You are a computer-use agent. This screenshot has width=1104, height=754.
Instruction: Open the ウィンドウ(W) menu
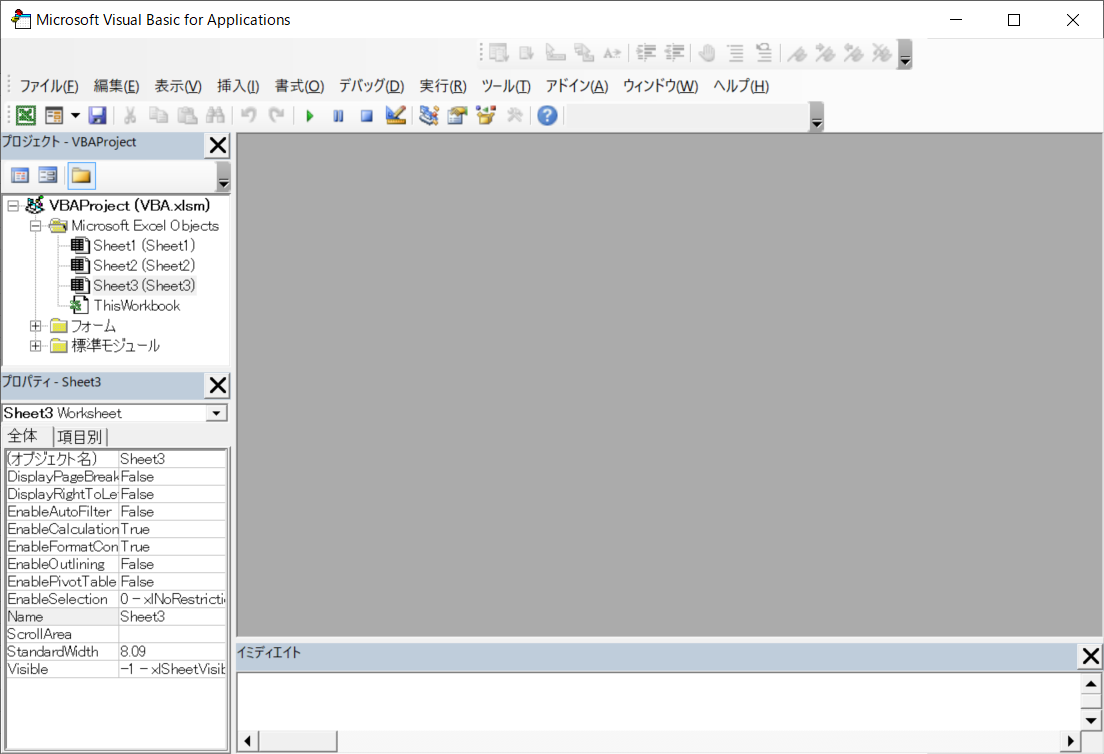660,86
